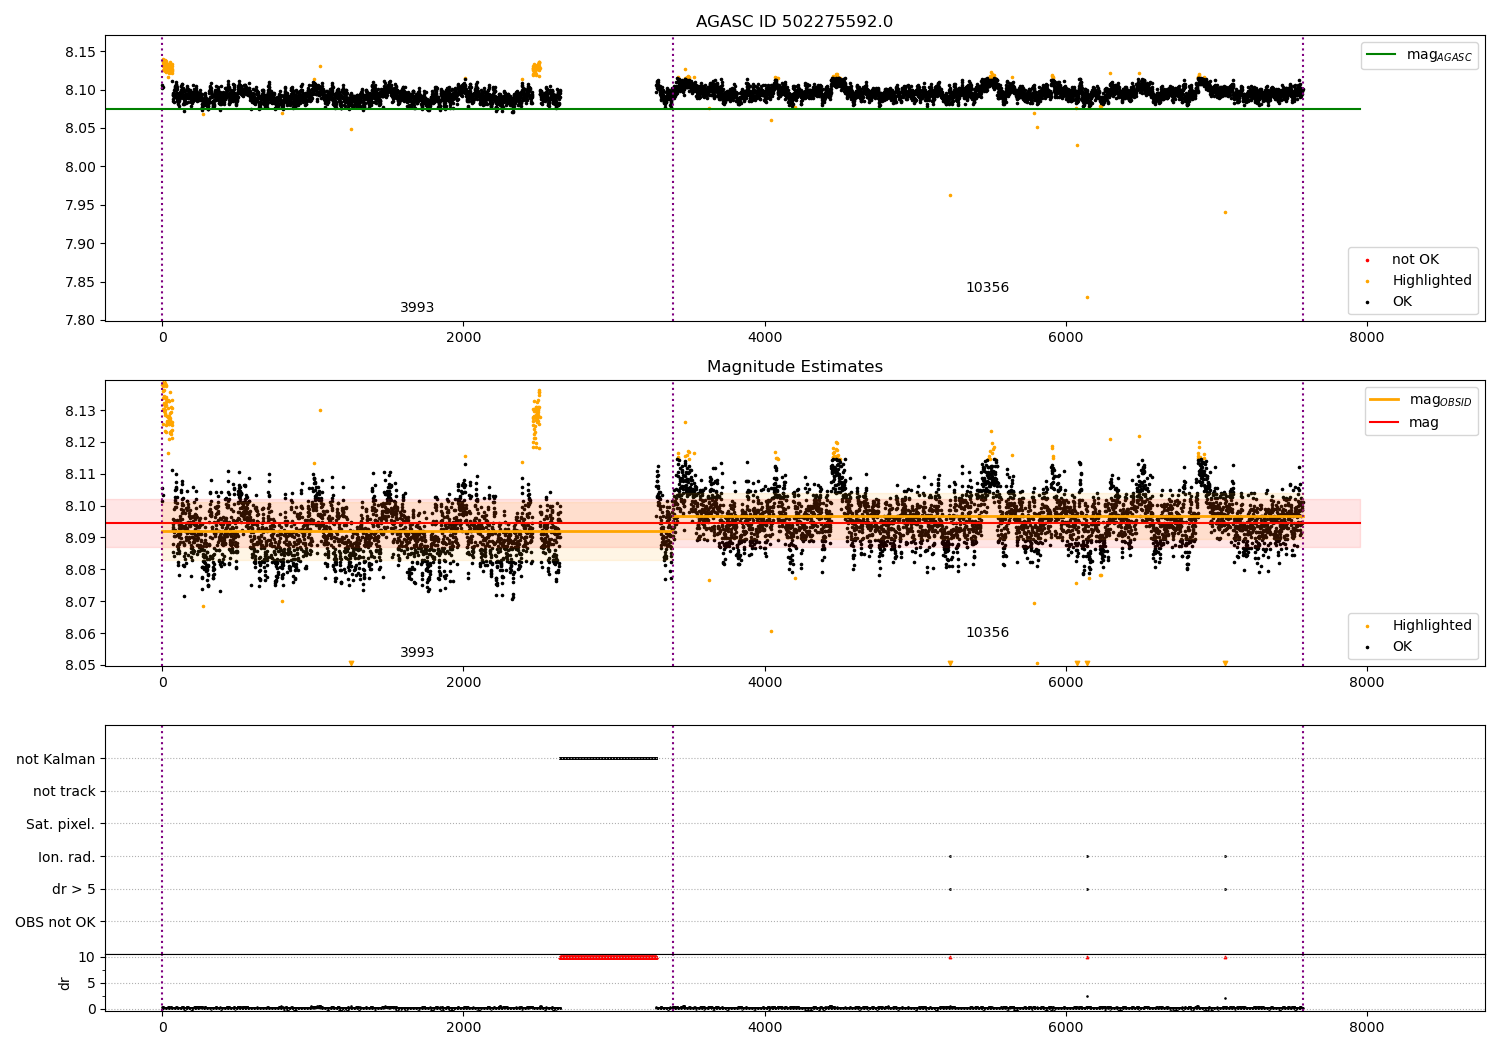This screenshot has width=1500, height=1050.
Task: Click the "3993" label in the top plot
Action: tap(417, 308)
